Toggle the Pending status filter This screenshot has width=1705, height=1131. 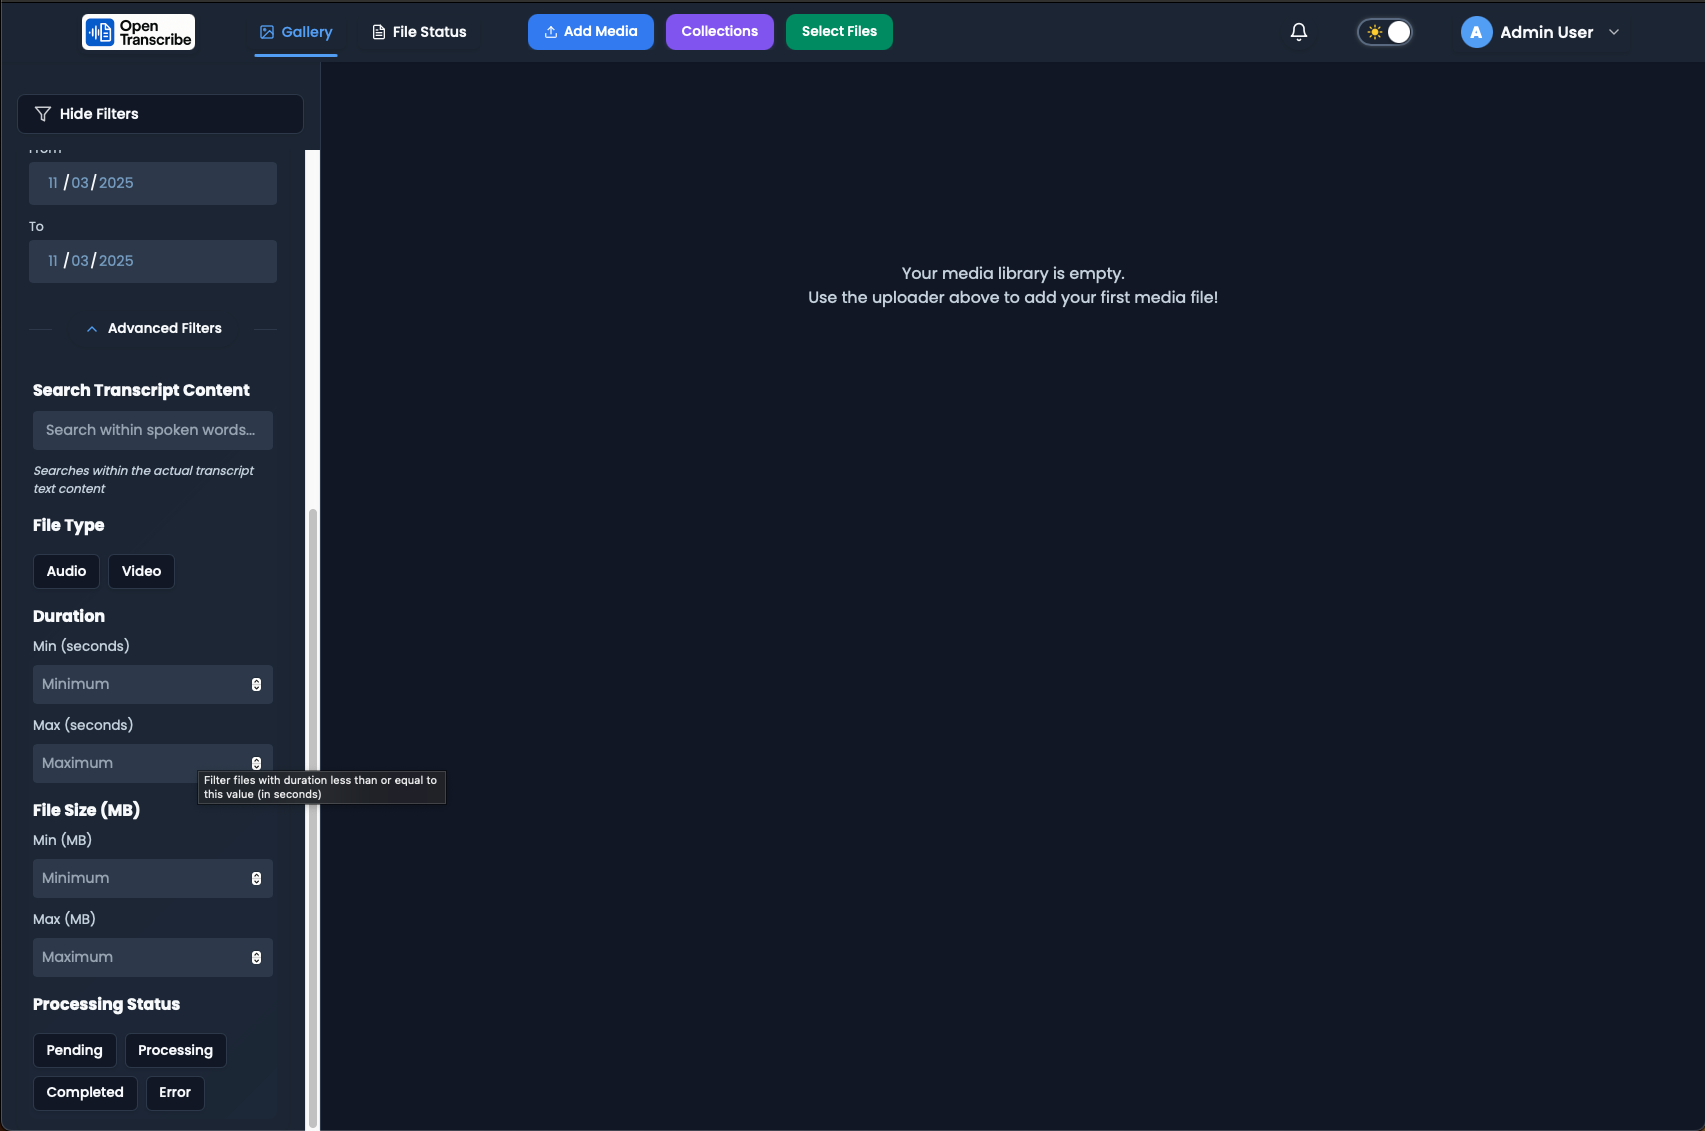74,1050
